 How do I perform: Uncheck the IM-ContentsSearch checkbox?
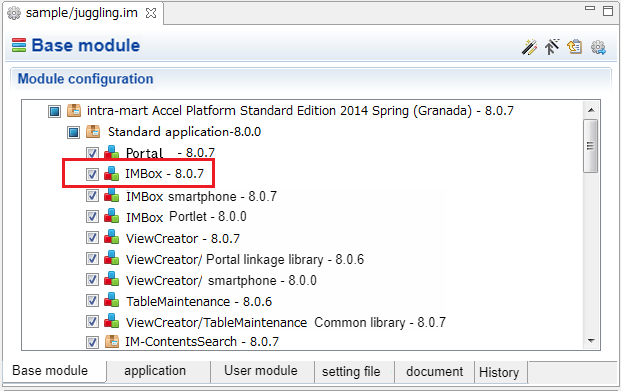point(92,342)
